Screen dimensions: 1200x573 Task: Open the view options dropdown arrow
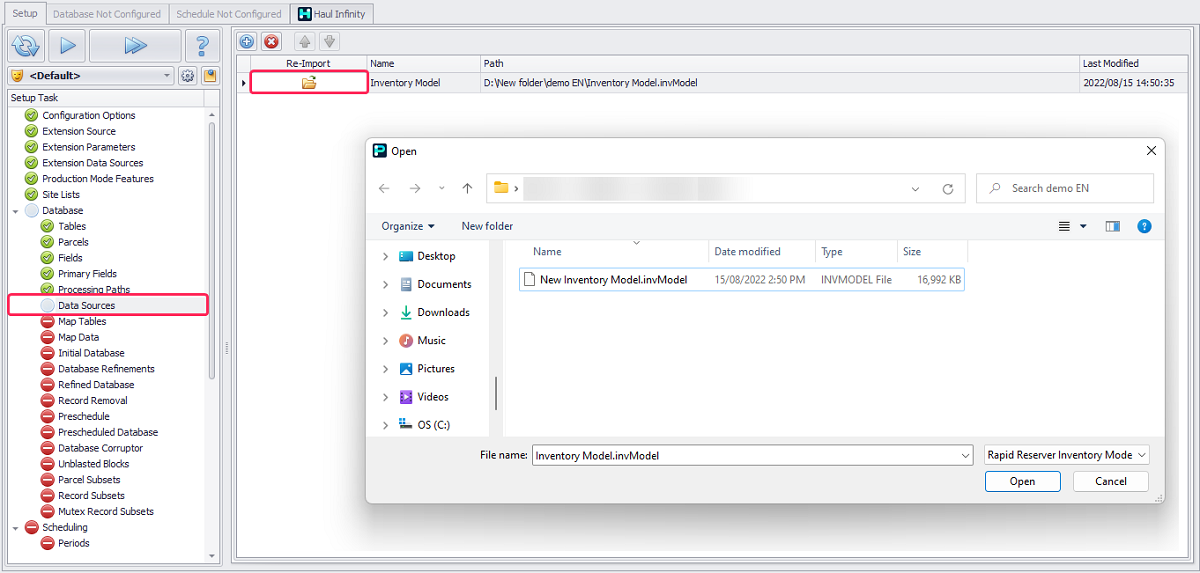[x=1083, y=226]
